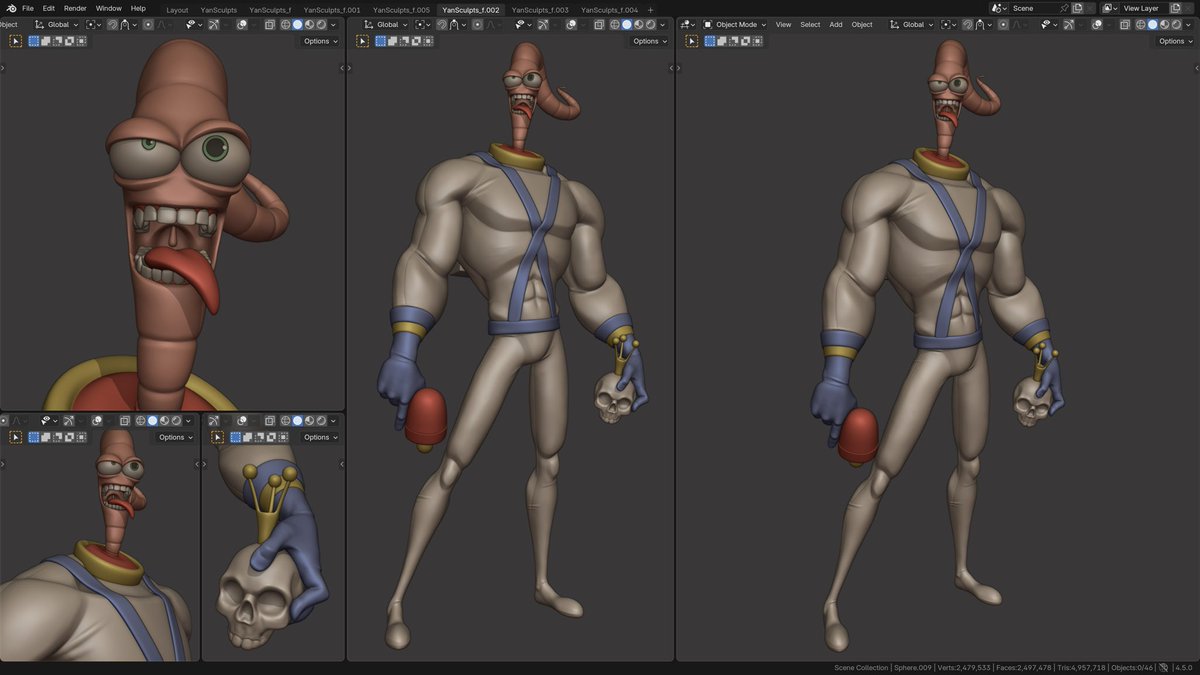The image size is (1200, 675).
Task: Switch to the Layout workspace tab
Action: pos(177,9)
